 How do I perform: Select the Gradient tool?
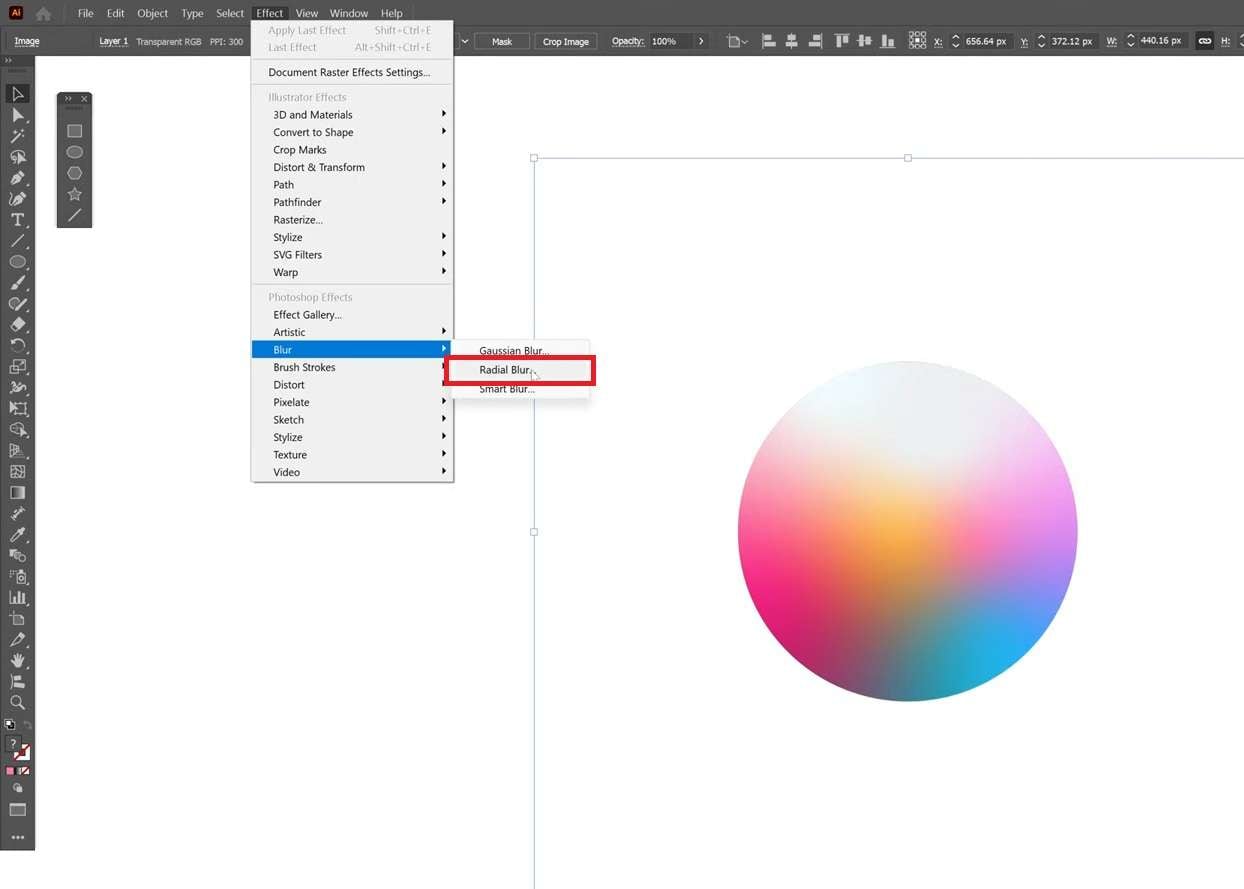17,493
